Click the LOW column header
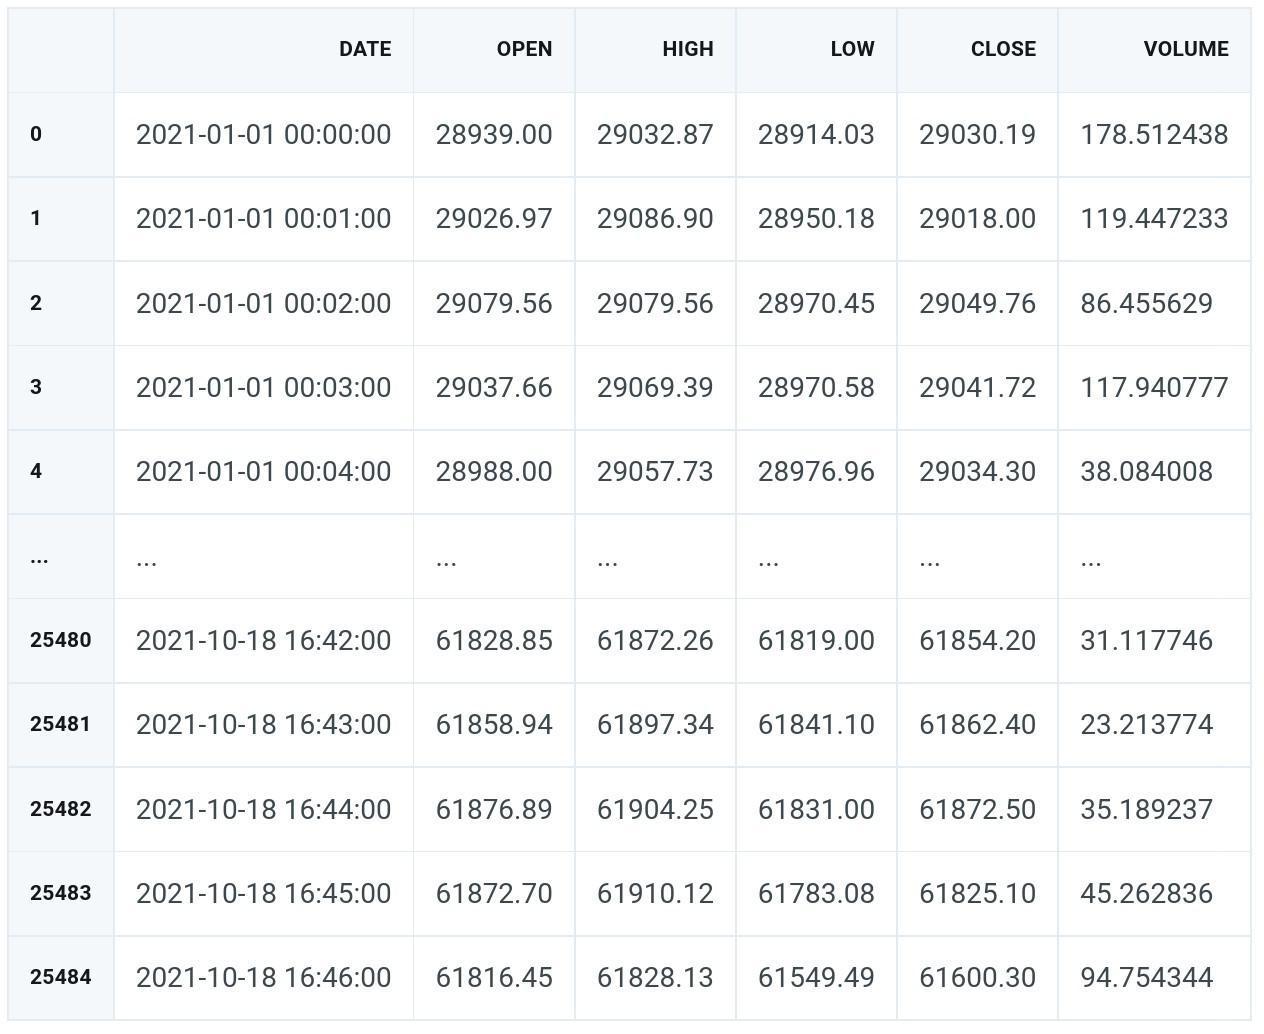 851,49
